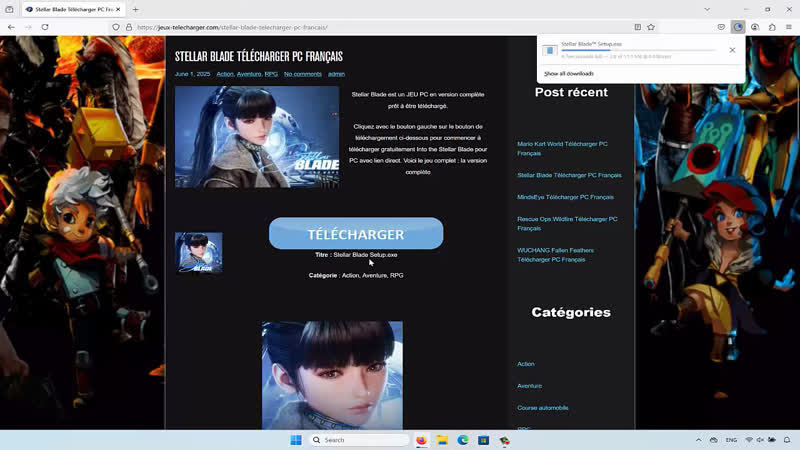Click ENG language indicator
The height and width of the screenshot is (450, 800).
click(x=731, y=440)
